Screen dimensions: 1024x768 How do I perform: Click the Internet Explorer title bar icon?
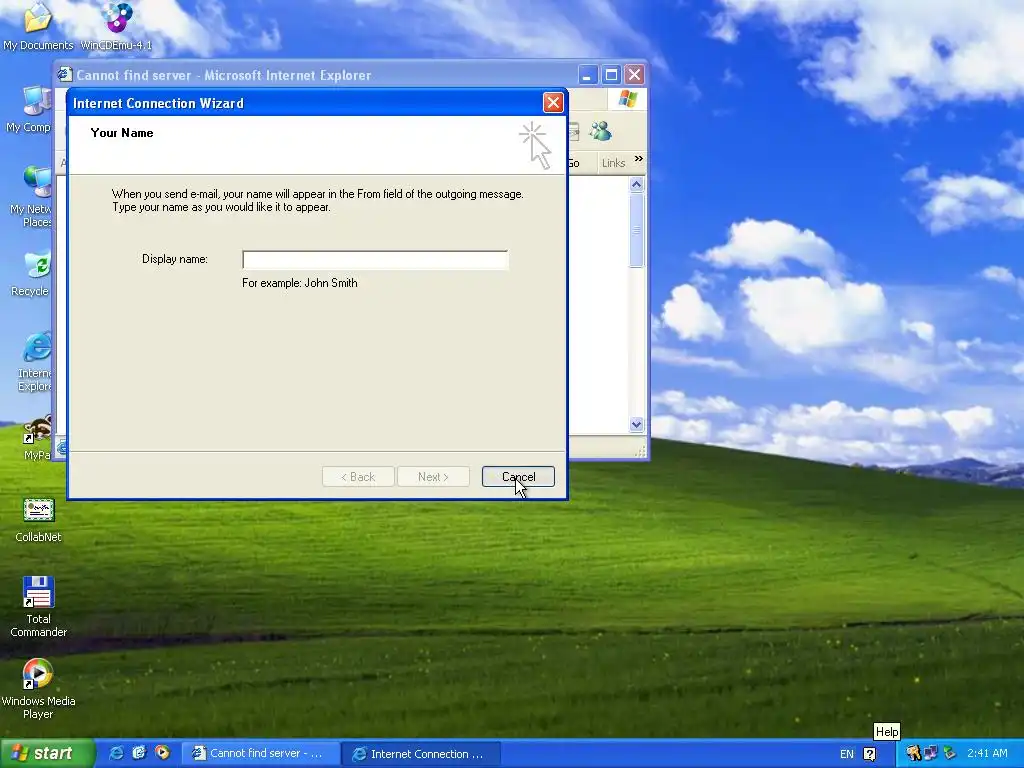pyautogui.click(x=65, y=74)
